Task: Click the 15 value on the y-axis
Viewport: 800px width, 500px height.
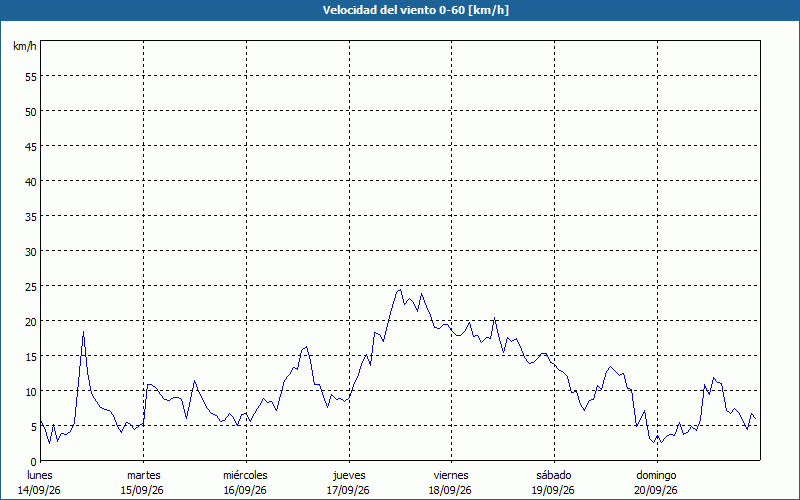Action: click(31, 356)
